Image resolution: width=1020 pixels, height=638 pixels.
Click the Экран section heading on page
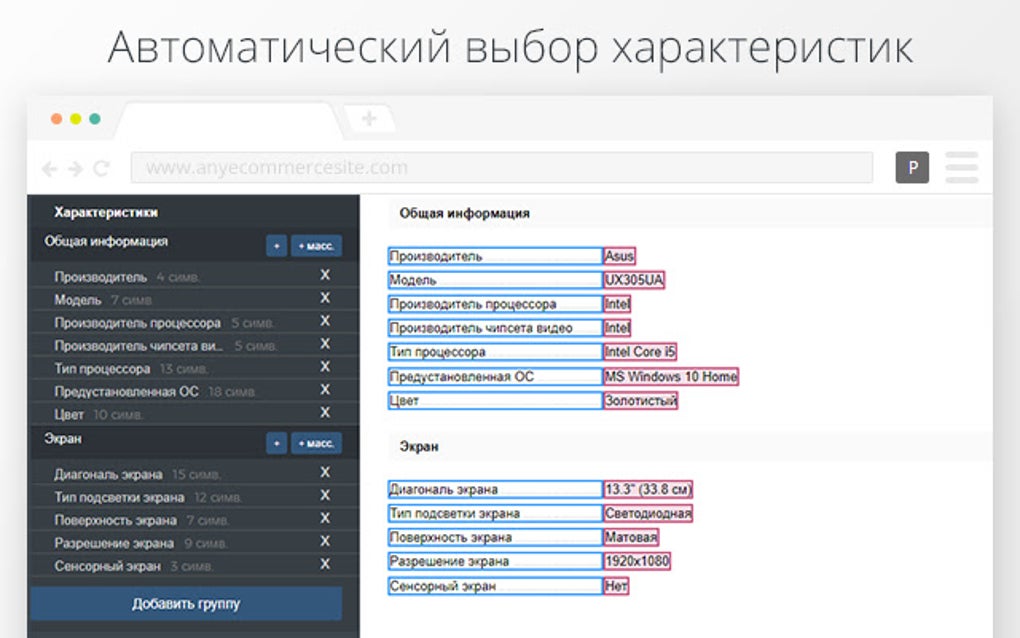(419, 447)
